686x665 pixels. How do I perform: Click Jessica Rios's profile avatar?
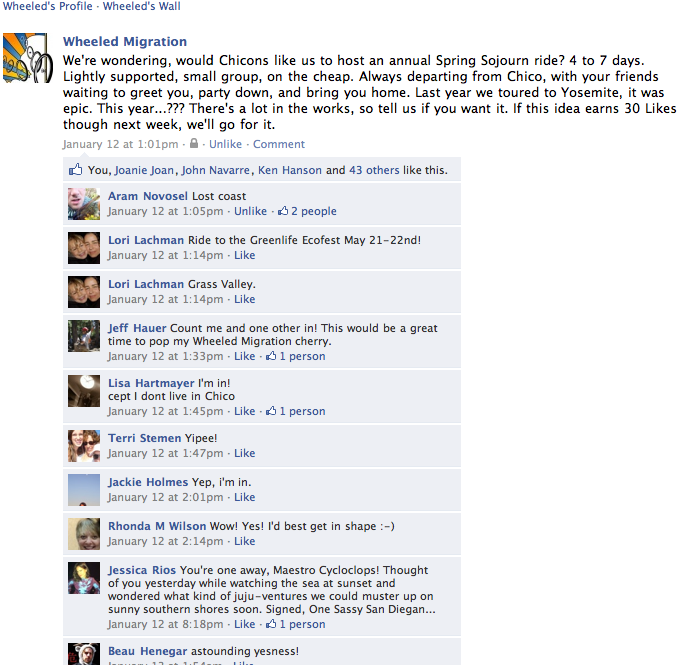(84, 578)
